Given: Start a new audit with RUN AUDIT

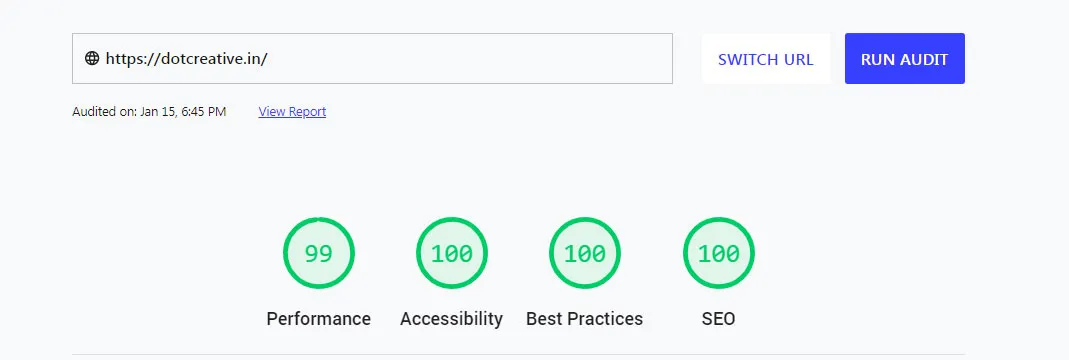Looking at the screenshot, I should [905, 59].
